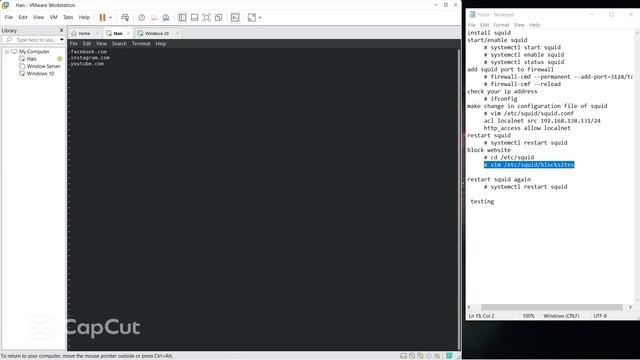Open the terminal Edit menu

(x=87, y=44)
